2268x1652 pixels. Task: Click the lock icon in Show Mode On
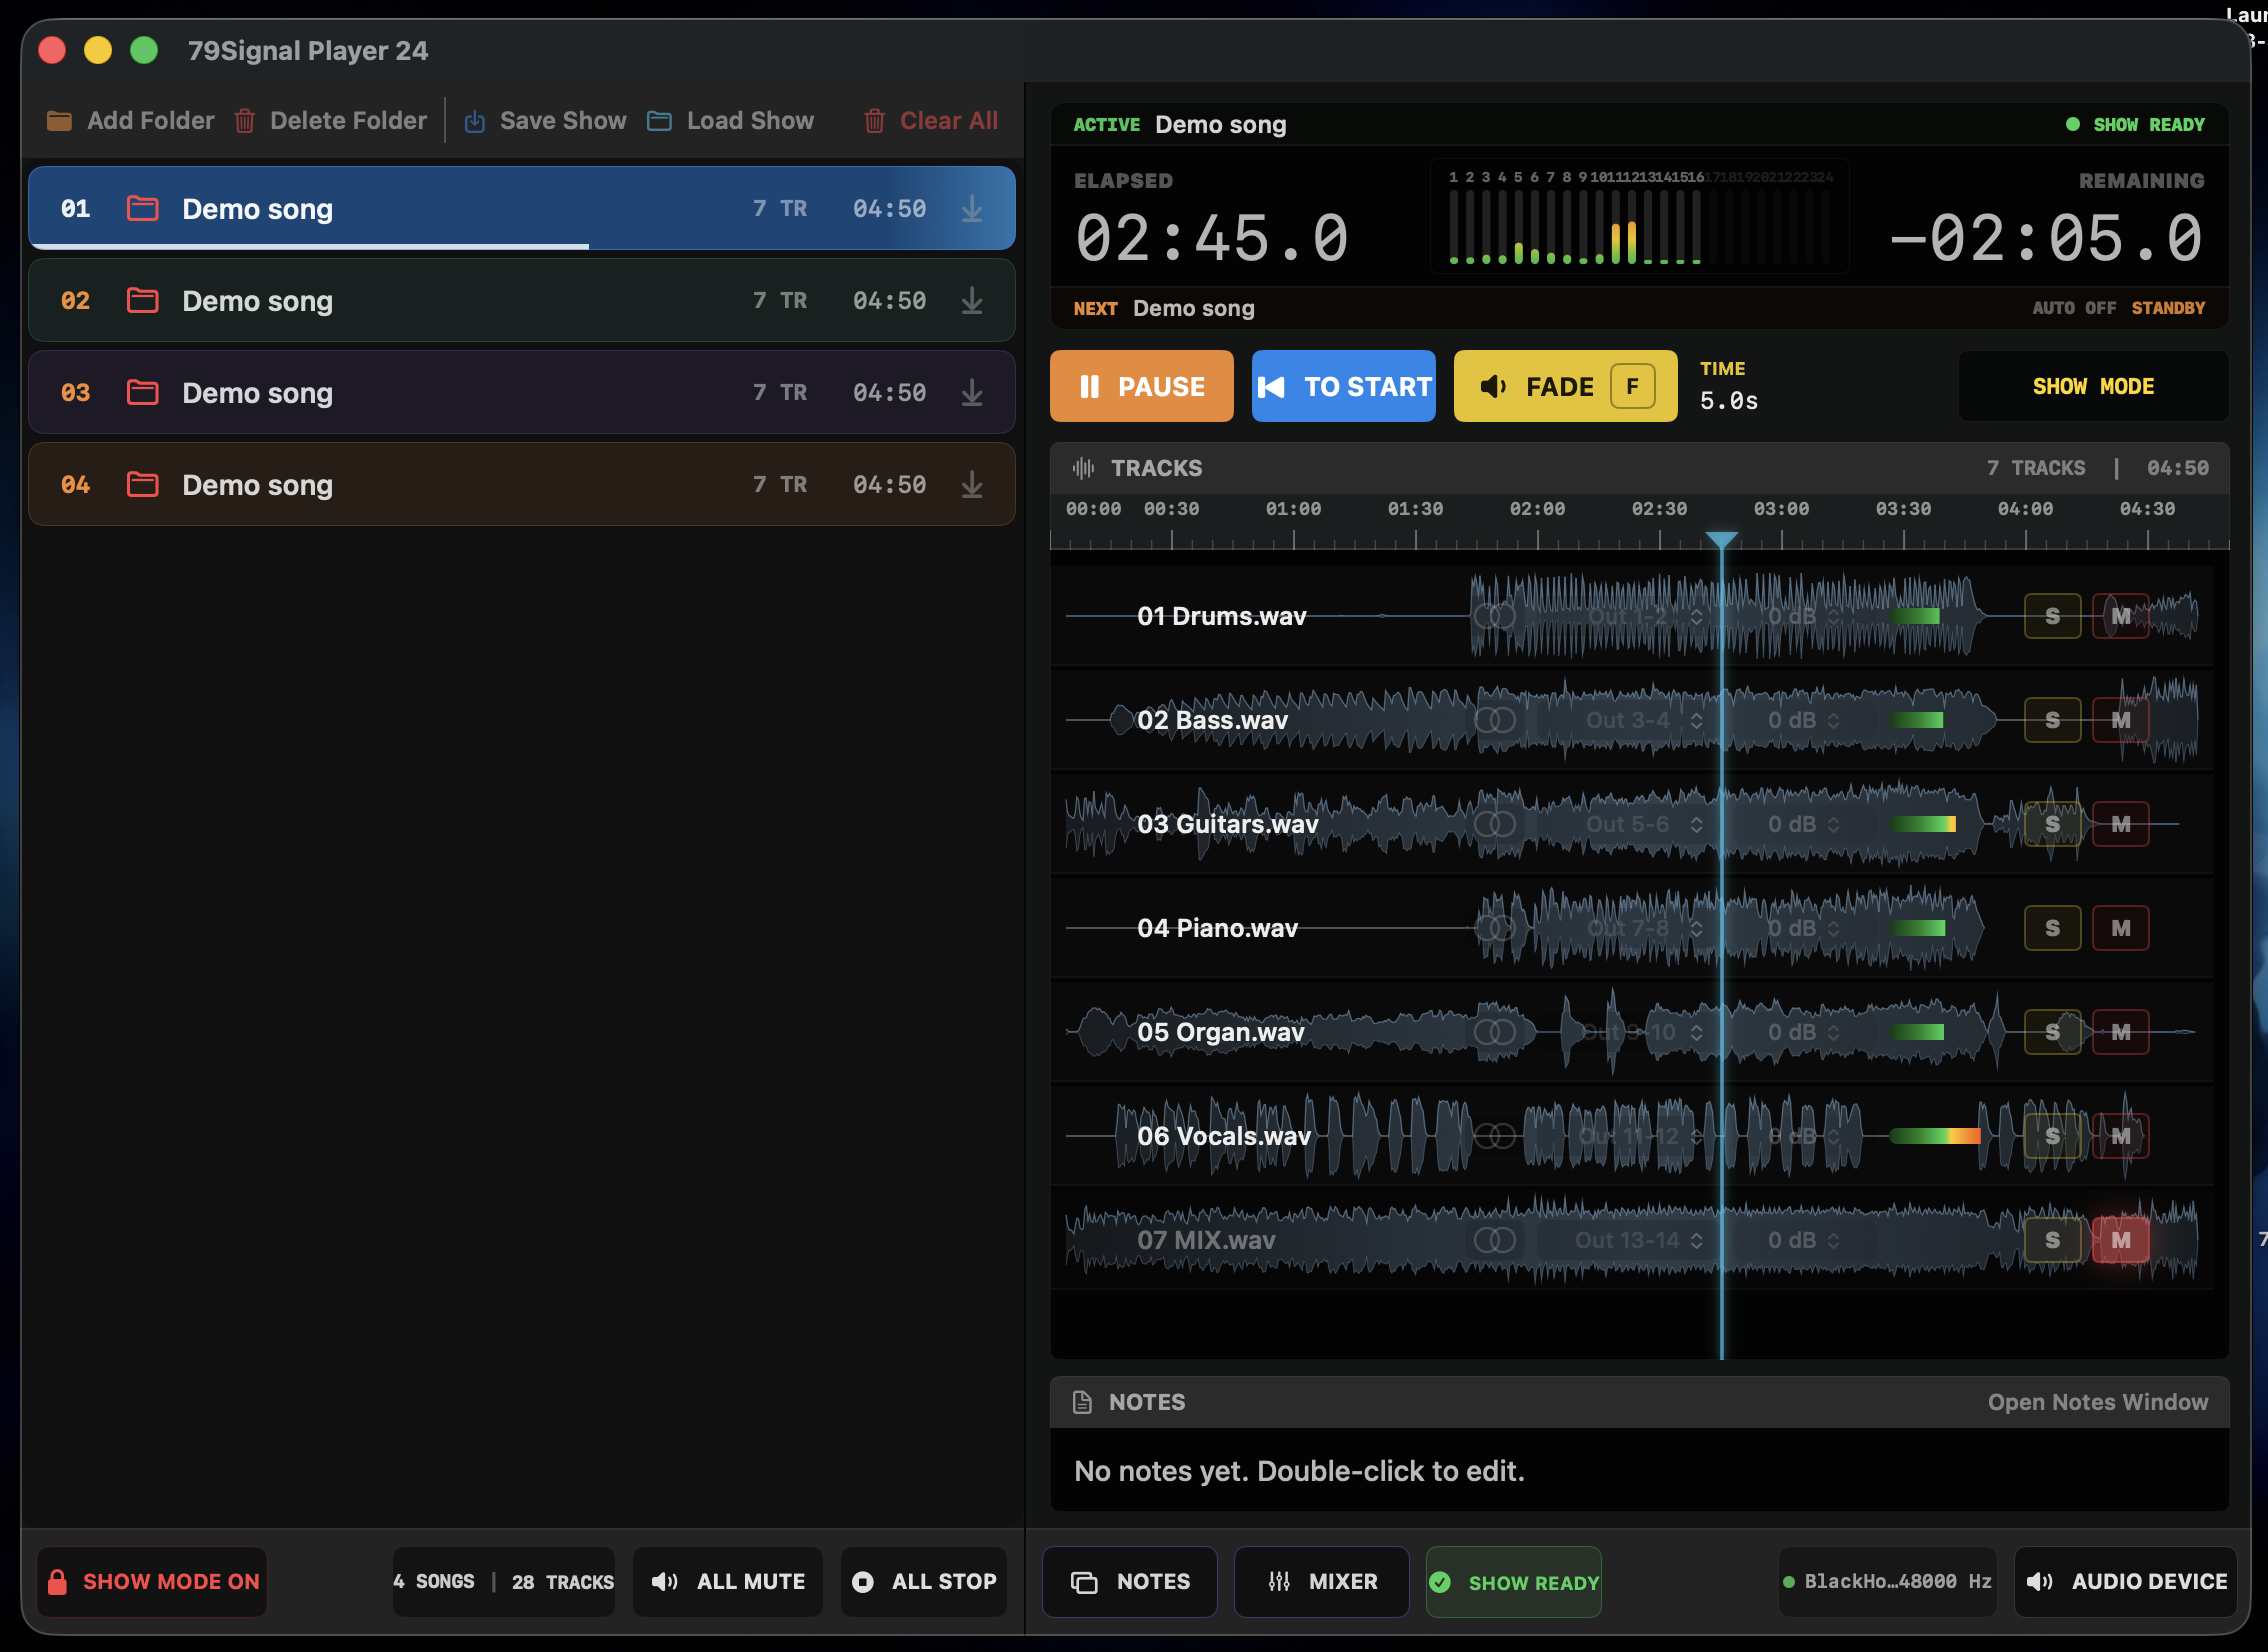[57, 1582]
